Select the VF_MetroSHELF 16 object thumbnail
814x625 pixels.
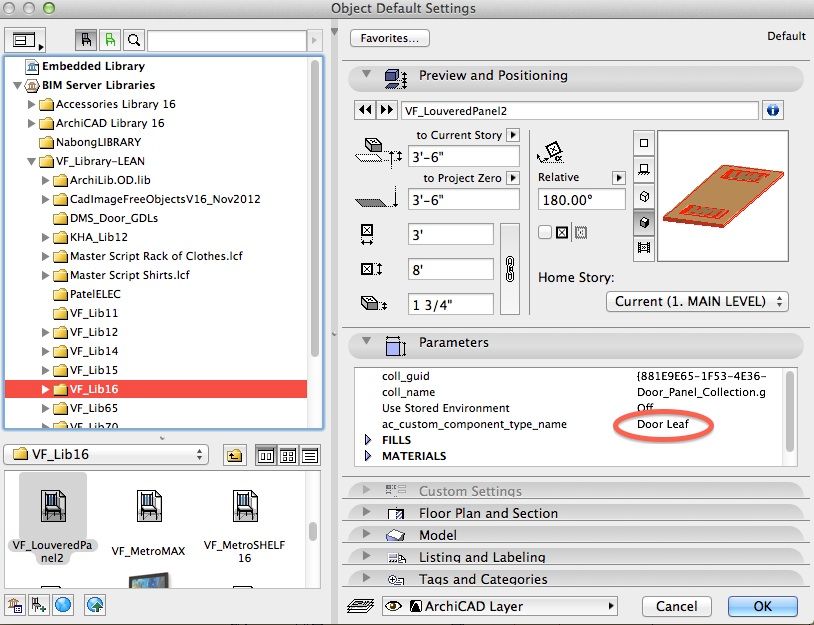click(245, 525)
